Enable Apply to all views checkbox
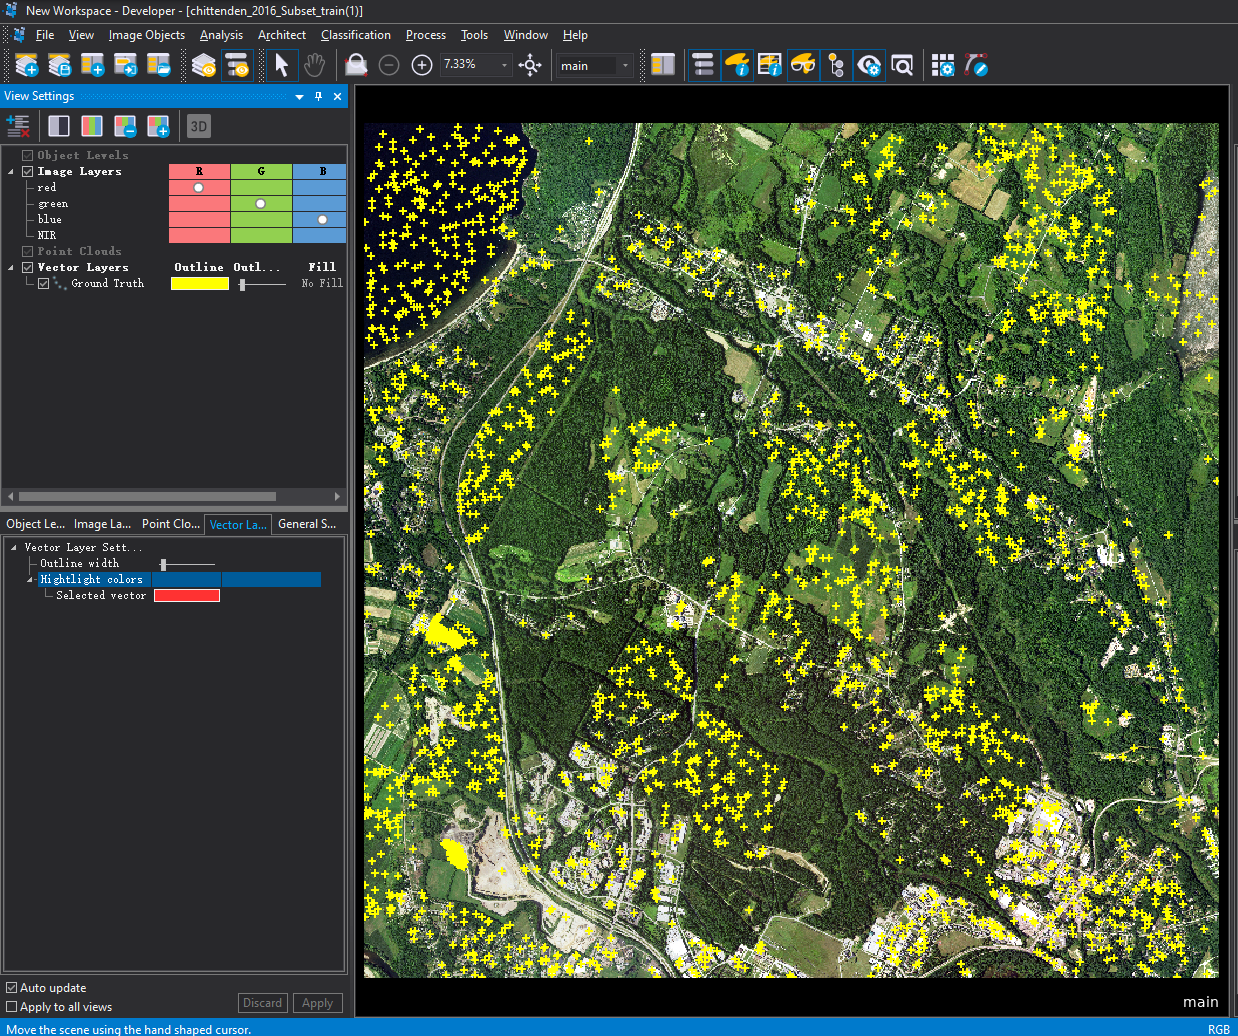Viewport: 1238px width, 1036px height. [x=12, y=1007]
